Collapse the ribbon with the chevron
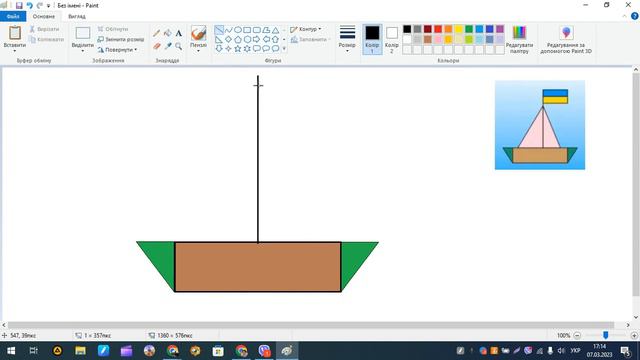640x360 pixels. (624, 16)
